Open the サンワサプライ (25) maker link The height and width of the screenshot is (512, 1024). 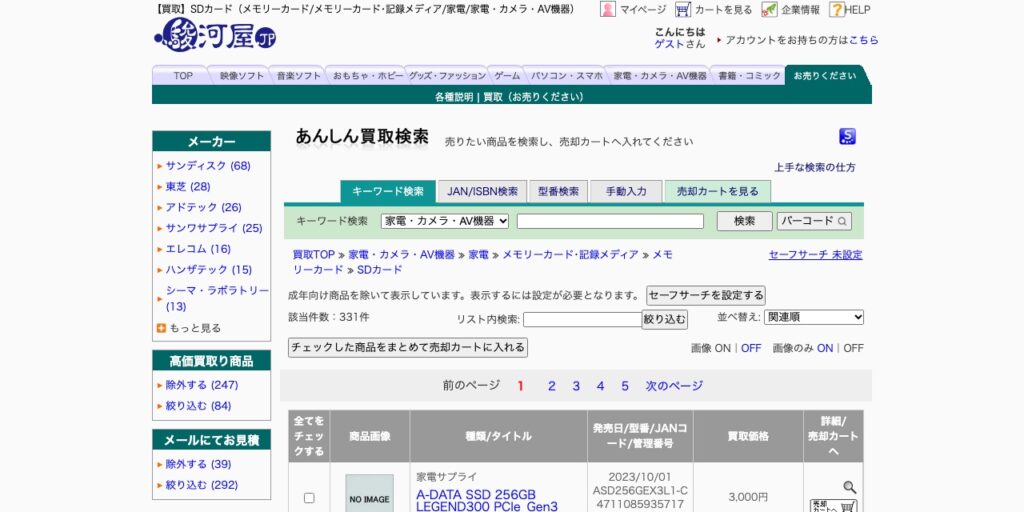click(x=214, y=229)
